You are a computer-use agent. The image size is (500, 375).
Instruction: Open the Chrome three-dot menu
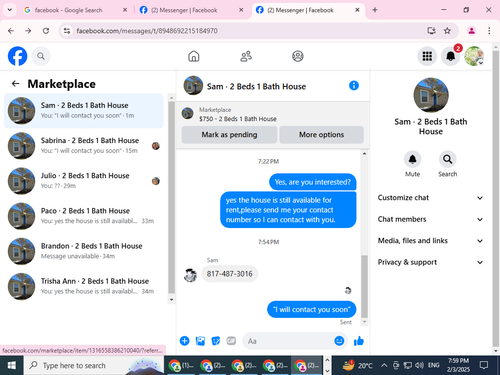[489, 31]
